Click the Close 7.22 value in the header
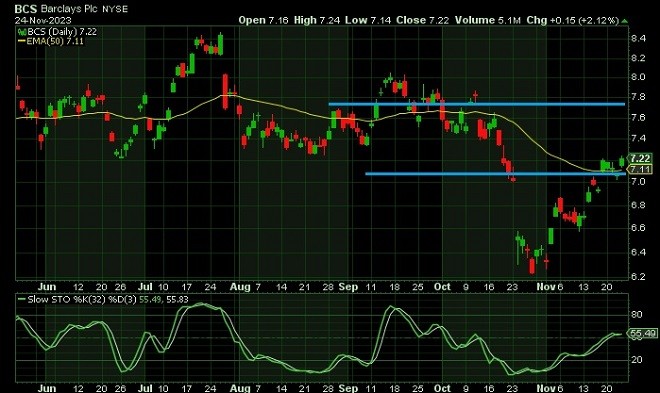 coord(422,20)
